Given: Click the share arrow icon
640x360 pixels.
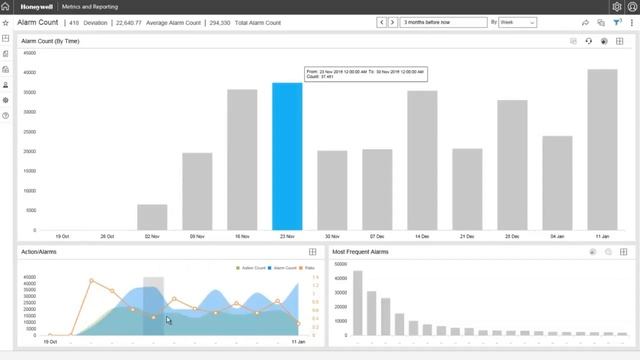Looking at the screenshot, I should [585, 22].
